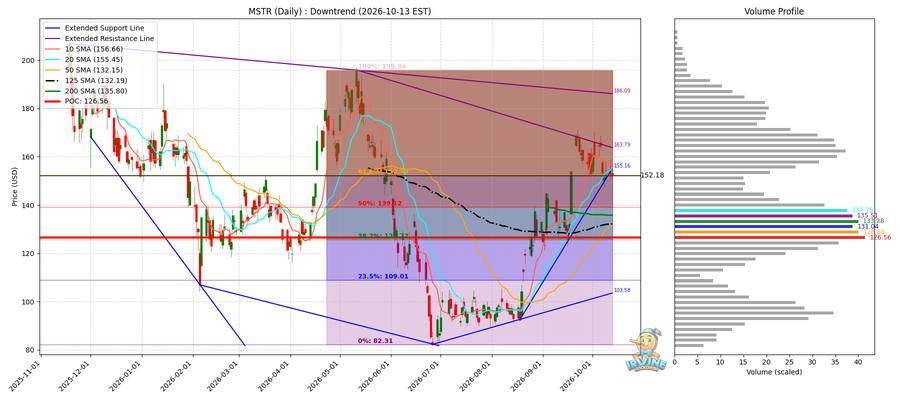The height and width of the screenshot is (400, 900).
Task: Click the '120' price axis tick
Action: [x=30, y=253]
